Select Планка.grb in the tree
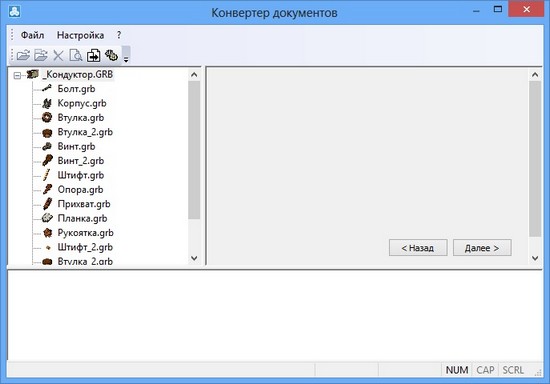550x384 pixels. (82, 218)
